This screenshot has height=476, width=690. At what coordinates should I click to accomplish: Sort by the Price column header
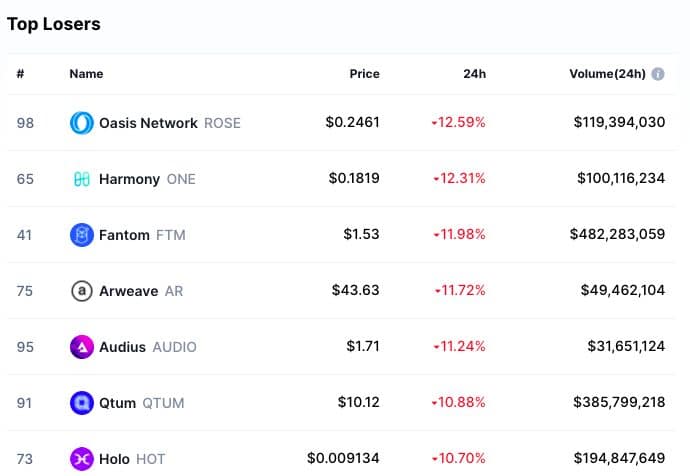[x=364, y=74]
